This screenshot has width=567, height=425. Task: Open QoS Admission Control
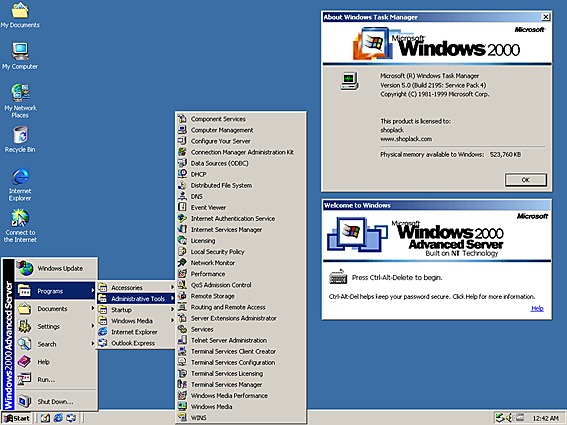click(x=241, y=285)
